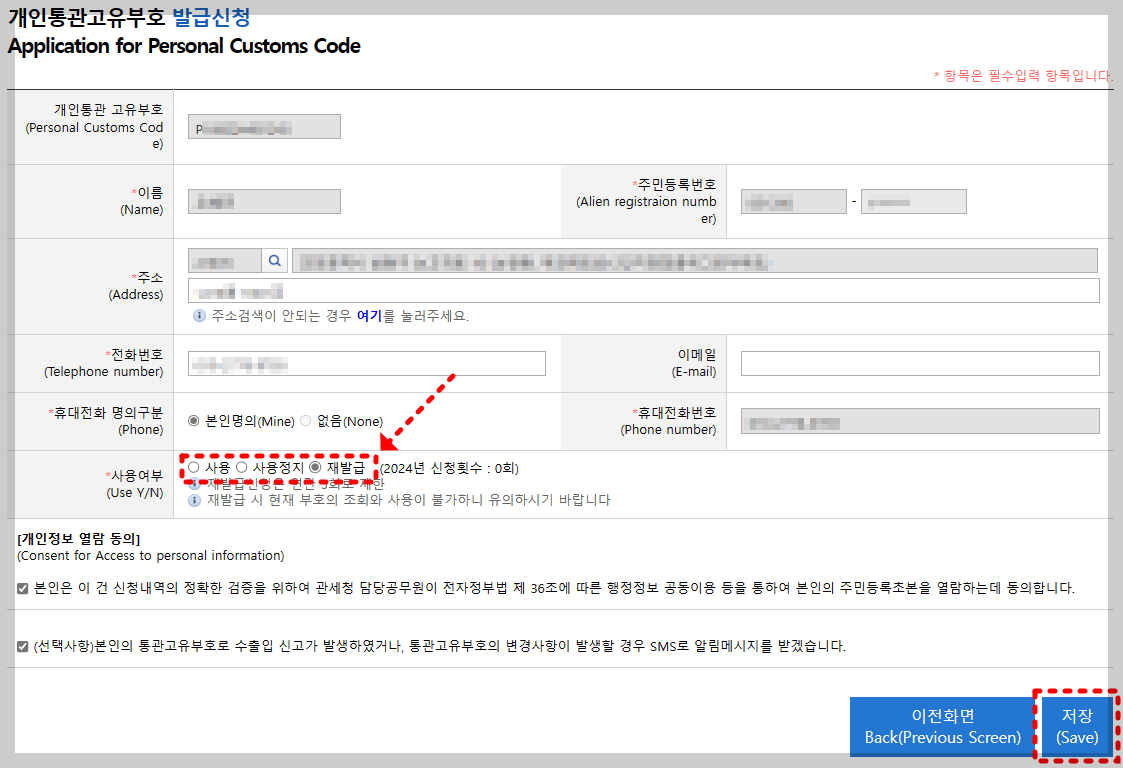Select the 사용 (Use) radio button
Viewport: 1123px width, 768px height.
[193, 467]
